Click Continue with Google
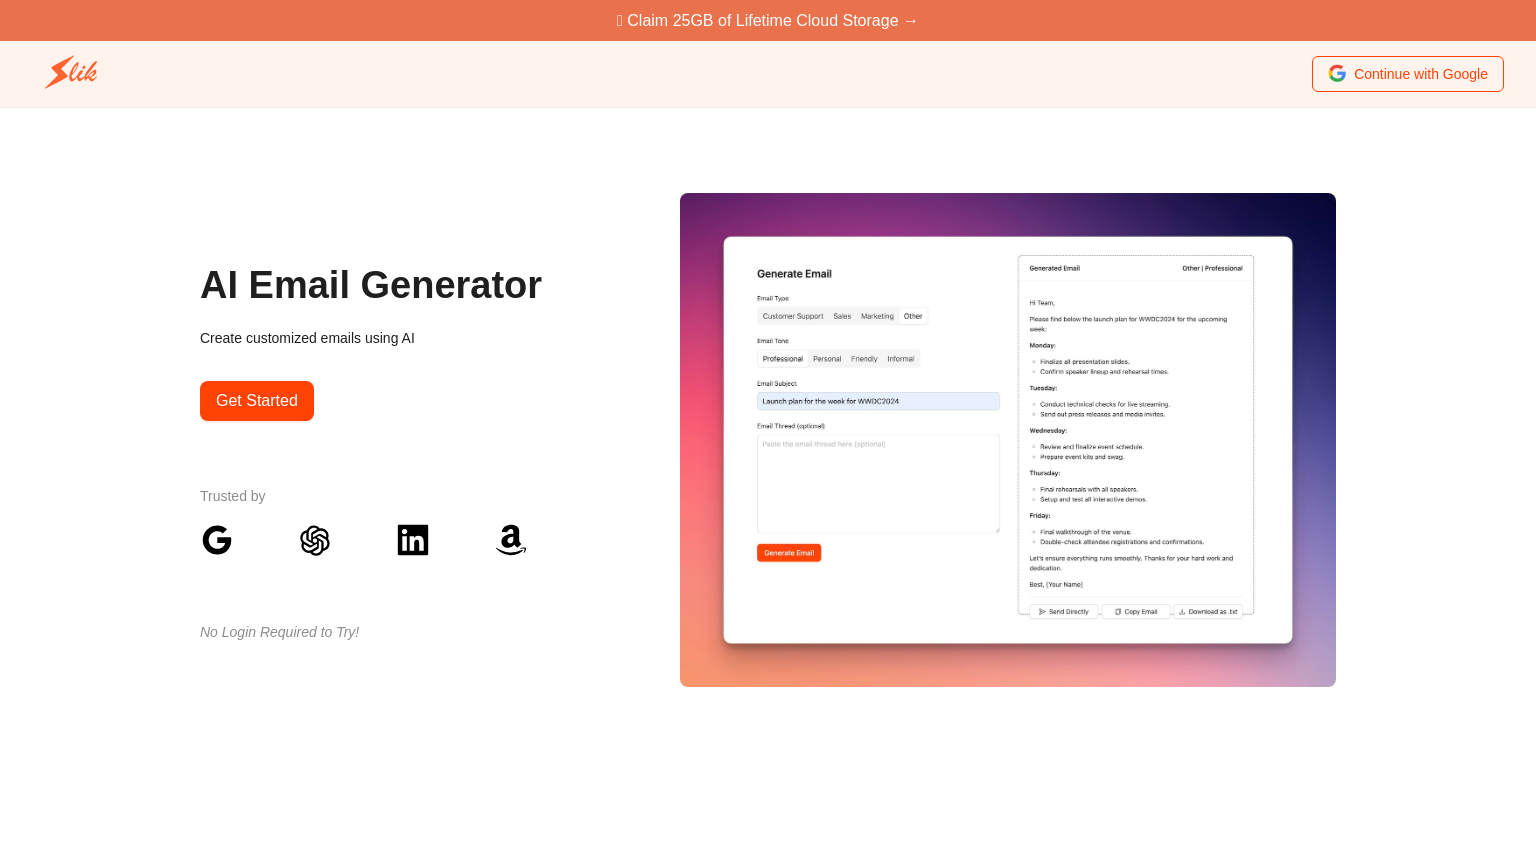This screenshot has height=864, width=1536. [x=1407, y=73]
